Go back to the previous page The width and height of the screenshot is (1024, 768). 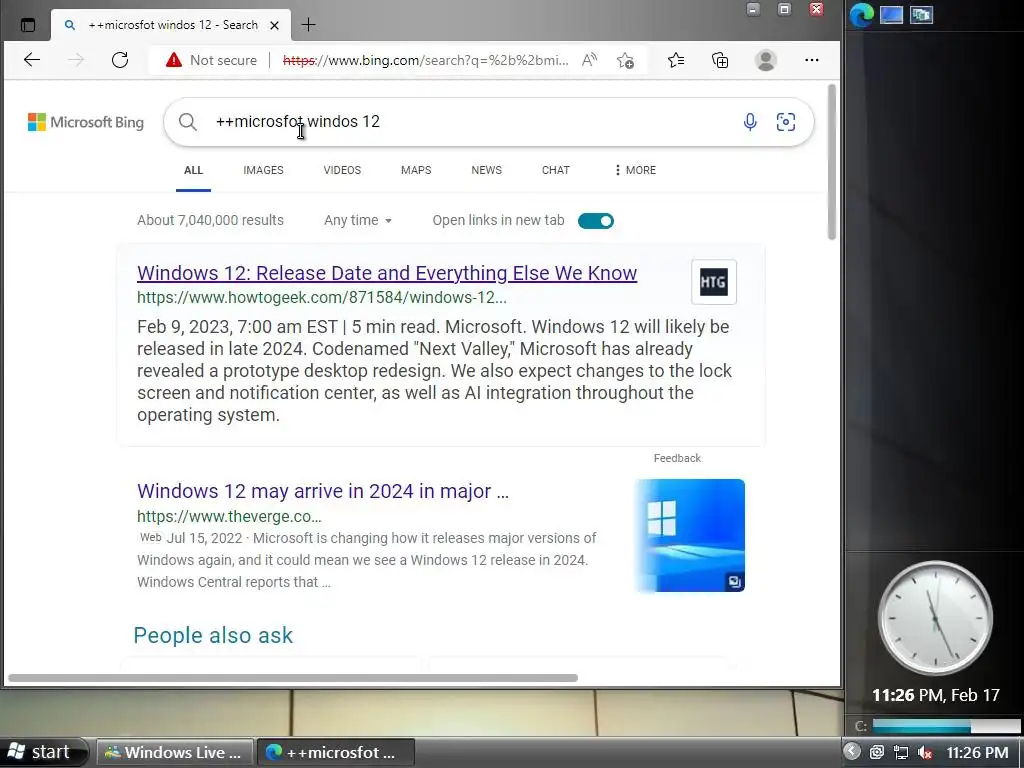click(x=32, y=60)
